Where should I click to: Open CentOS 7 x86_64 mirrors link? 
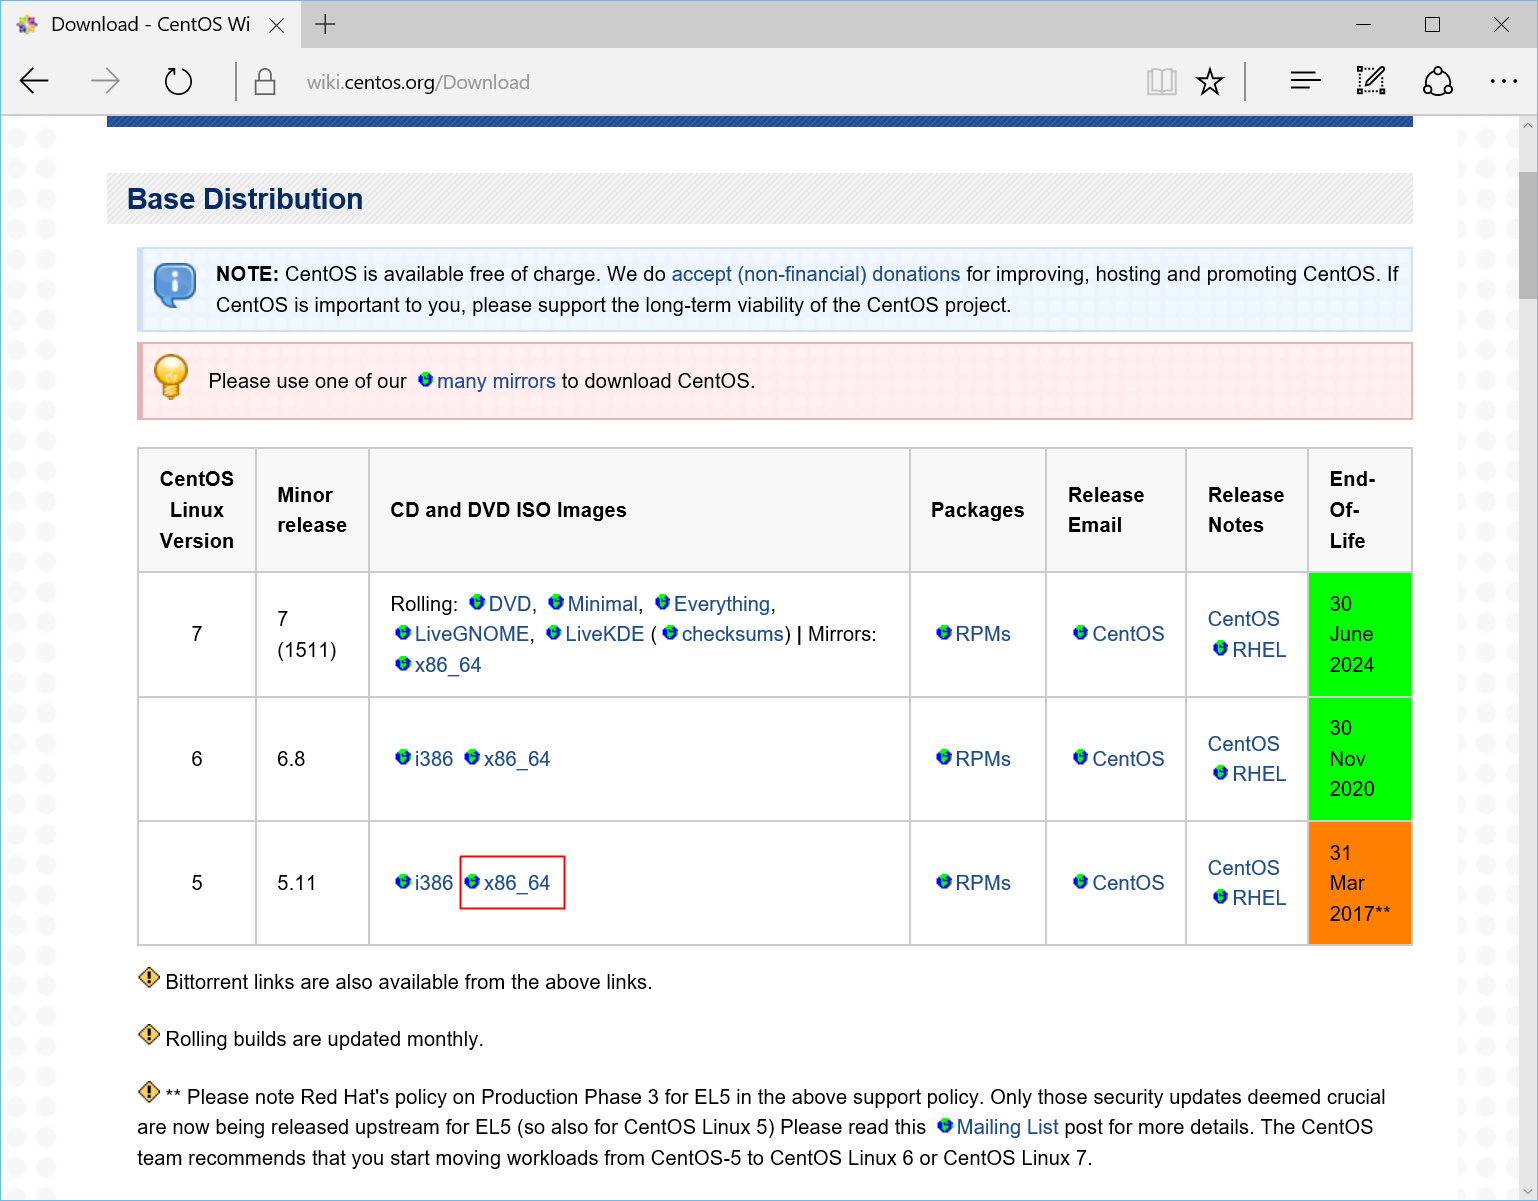point(438,665)
